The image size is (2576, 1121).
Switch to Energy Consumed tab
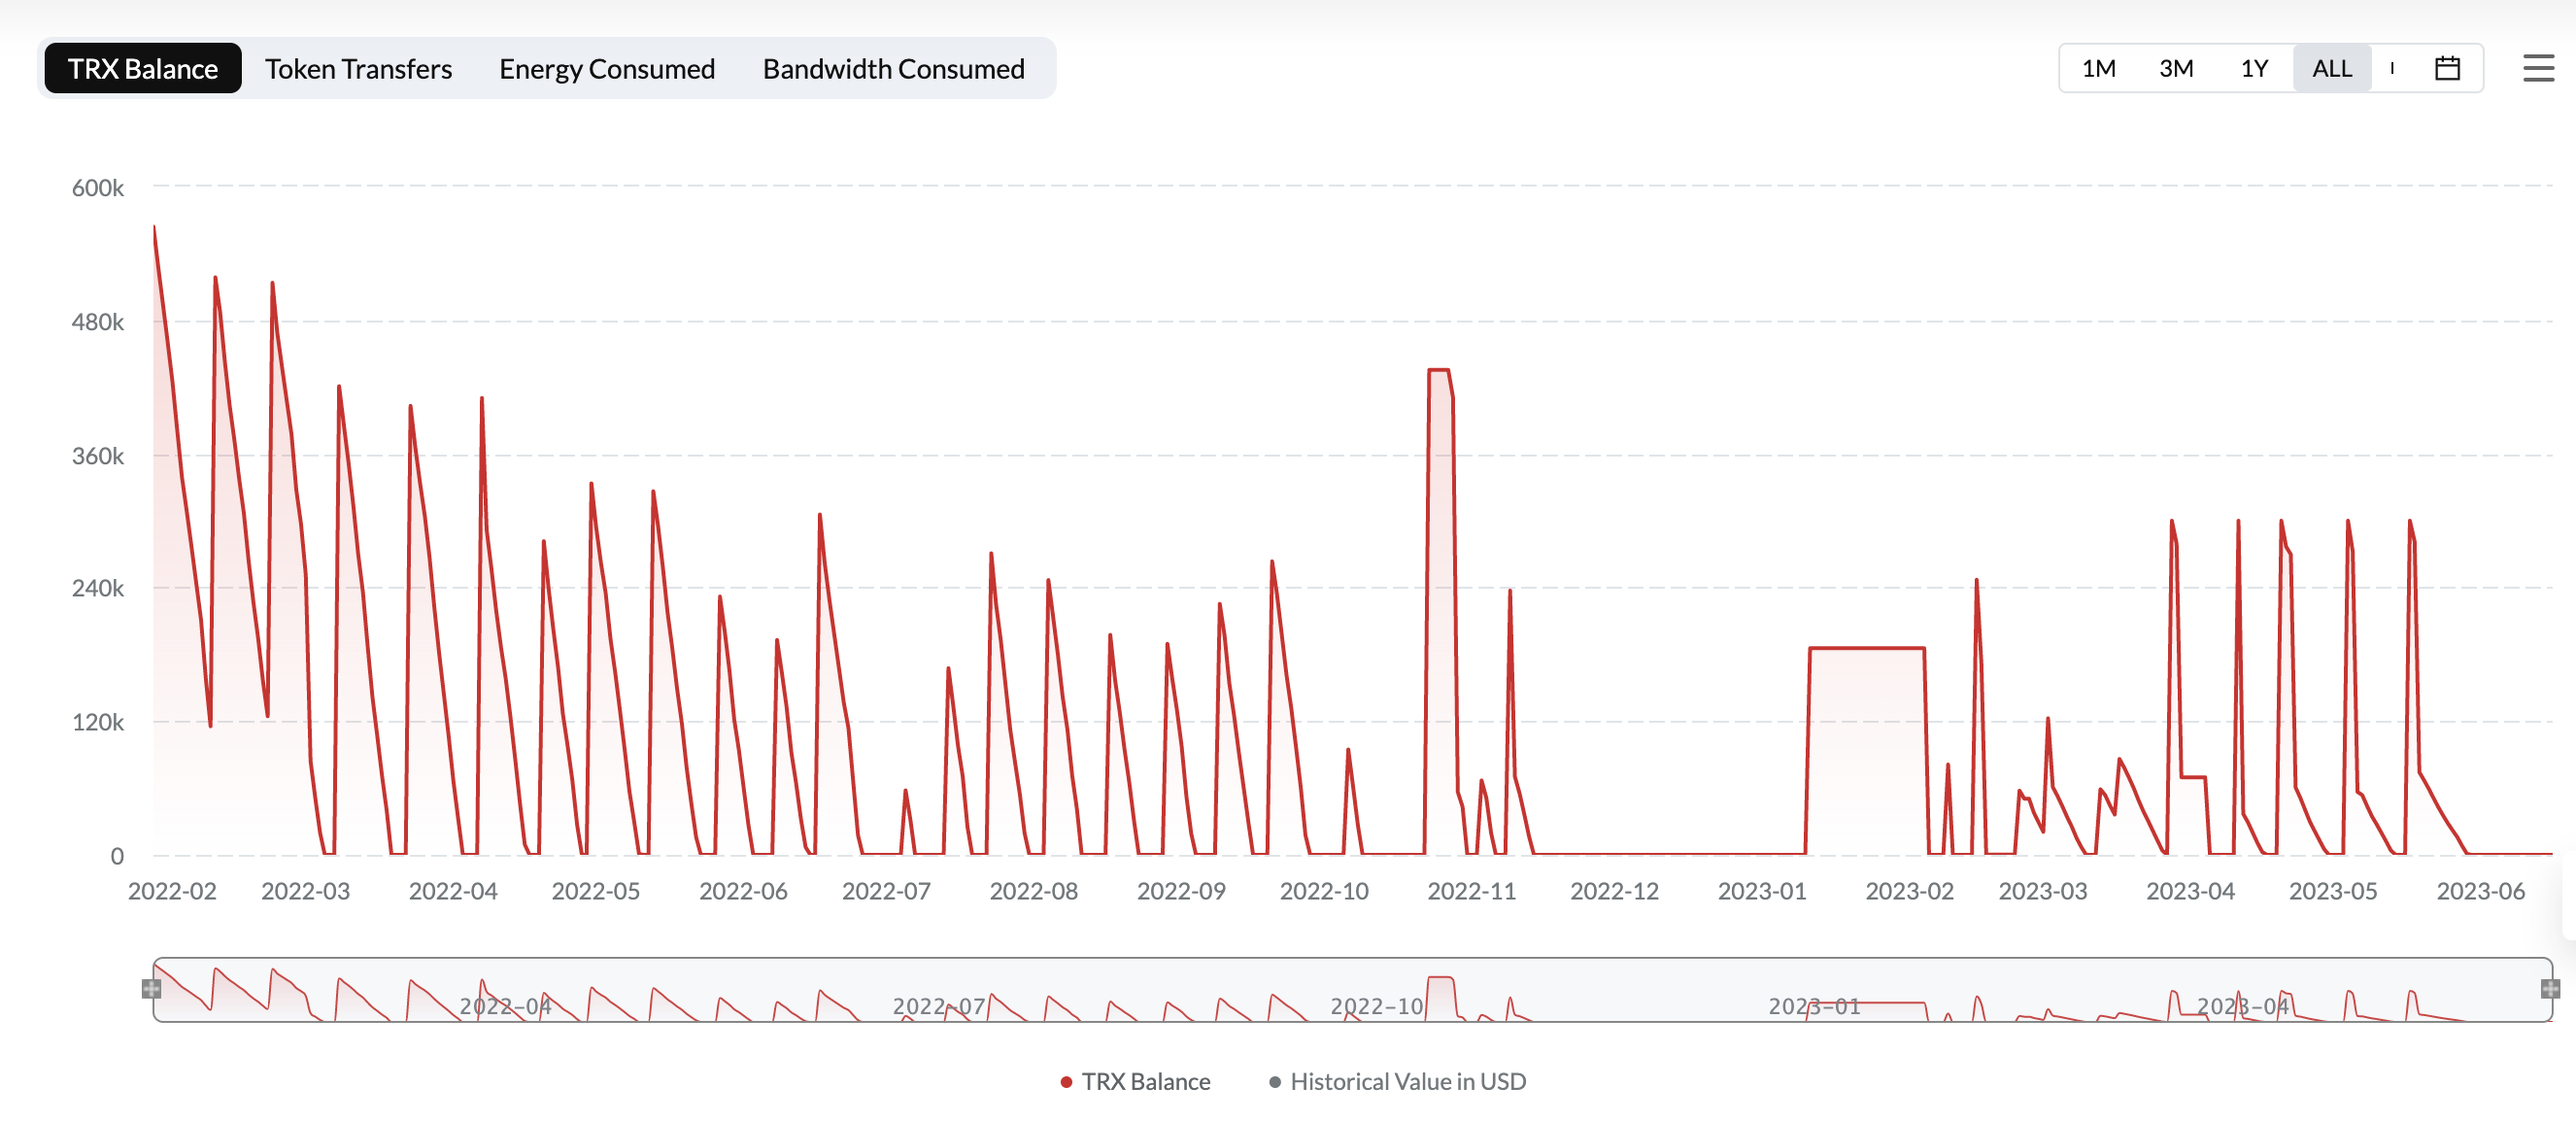click(606, 68)
